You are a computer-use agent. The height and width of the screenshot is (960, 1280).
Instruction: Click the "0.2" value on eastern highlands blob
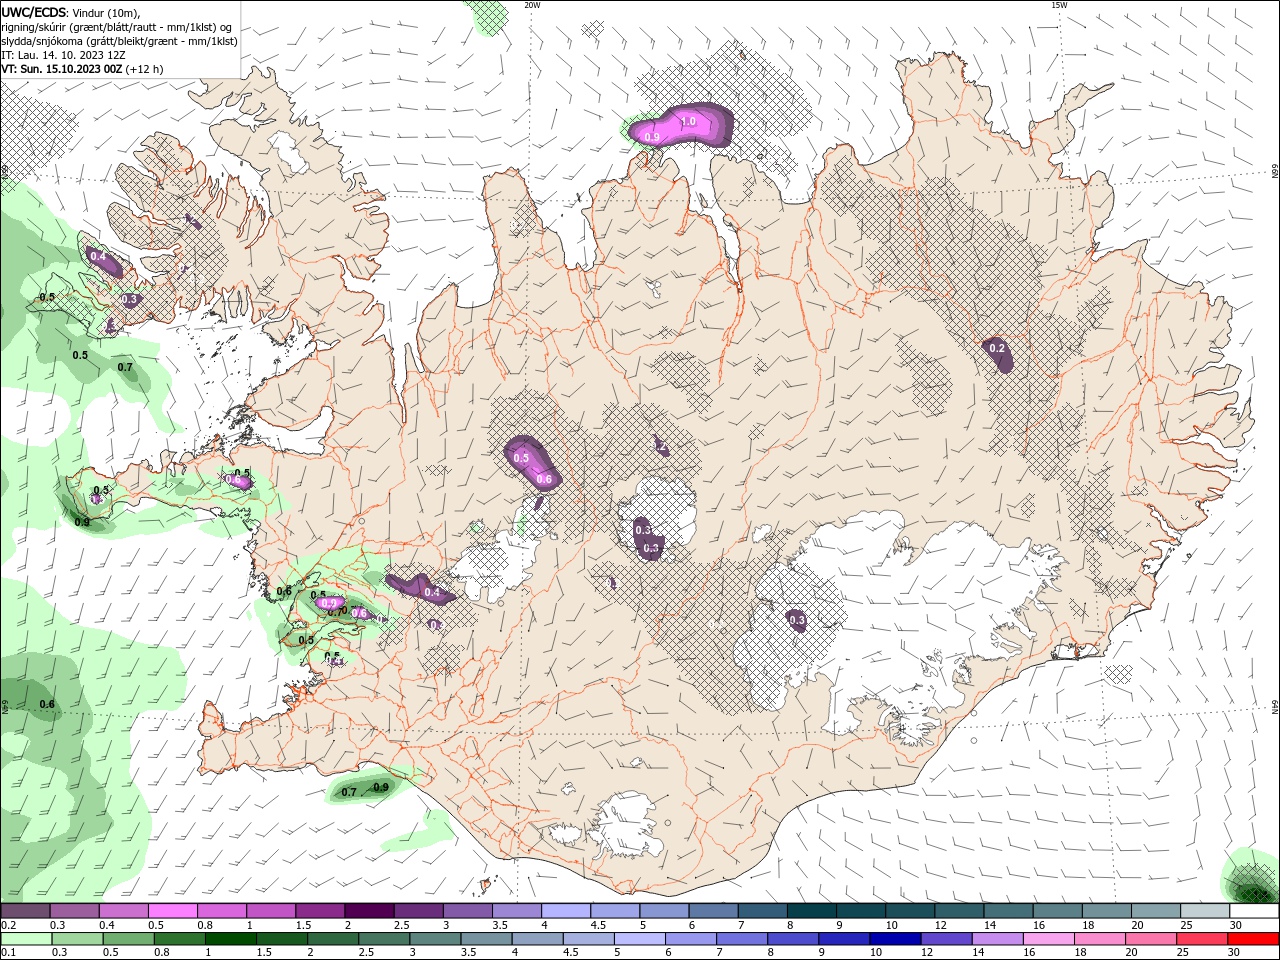tap(997, 348)
